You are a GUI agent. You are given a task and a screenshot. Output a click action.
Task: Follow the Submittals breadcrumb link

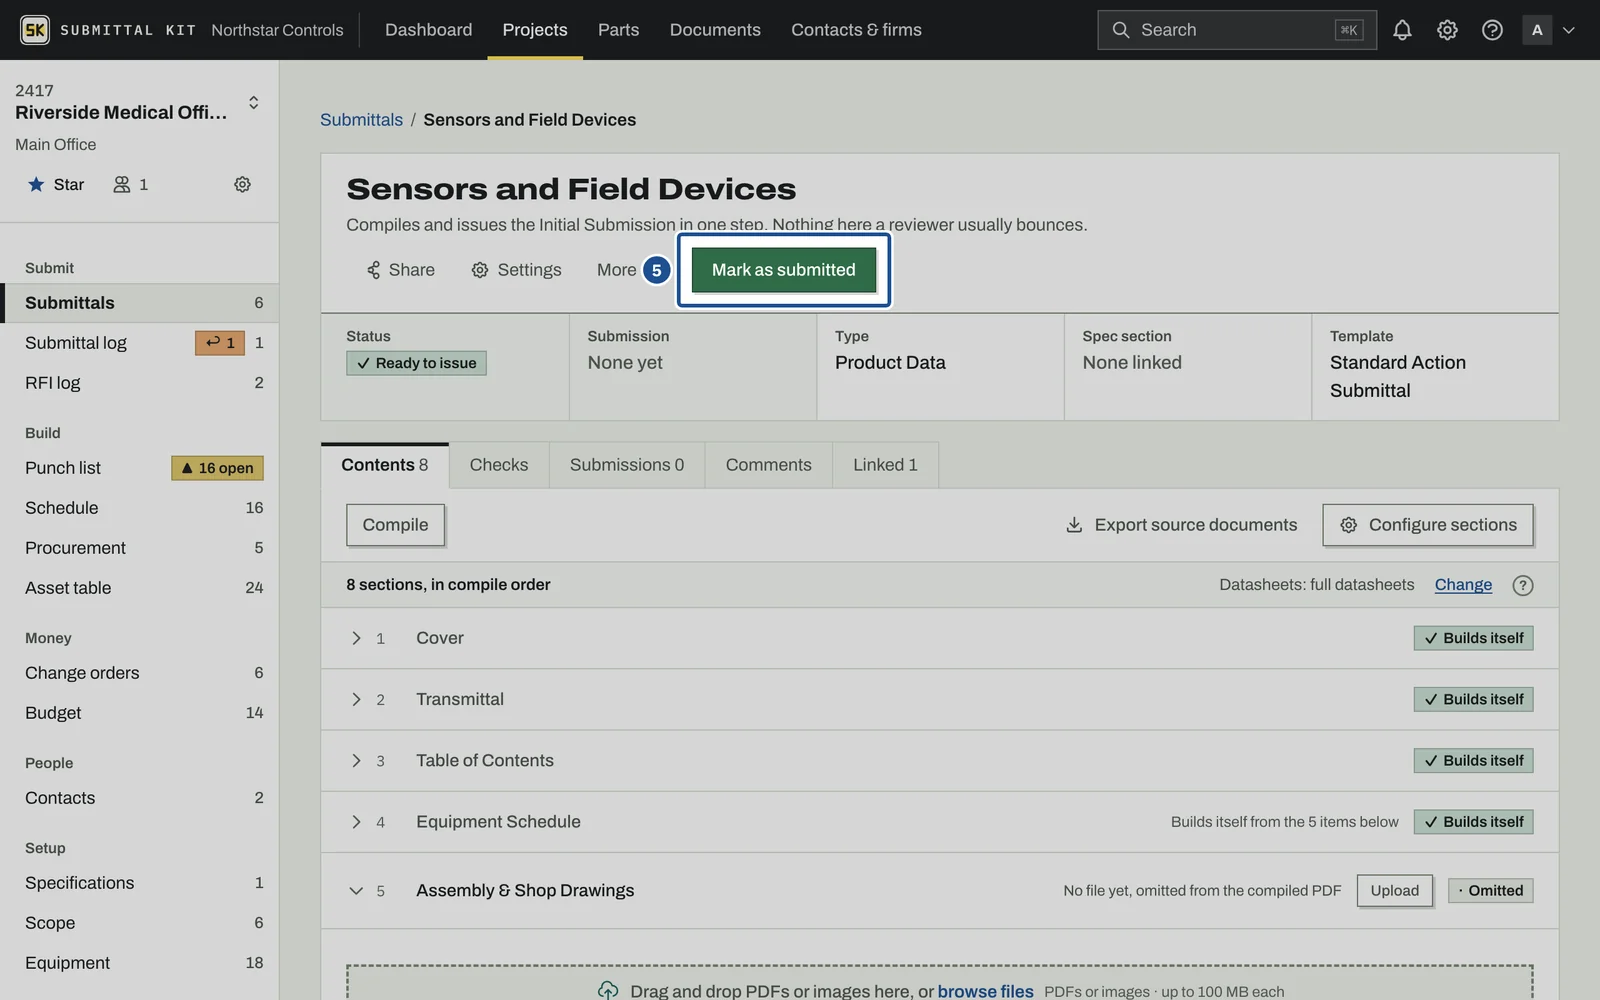point(361,120)
